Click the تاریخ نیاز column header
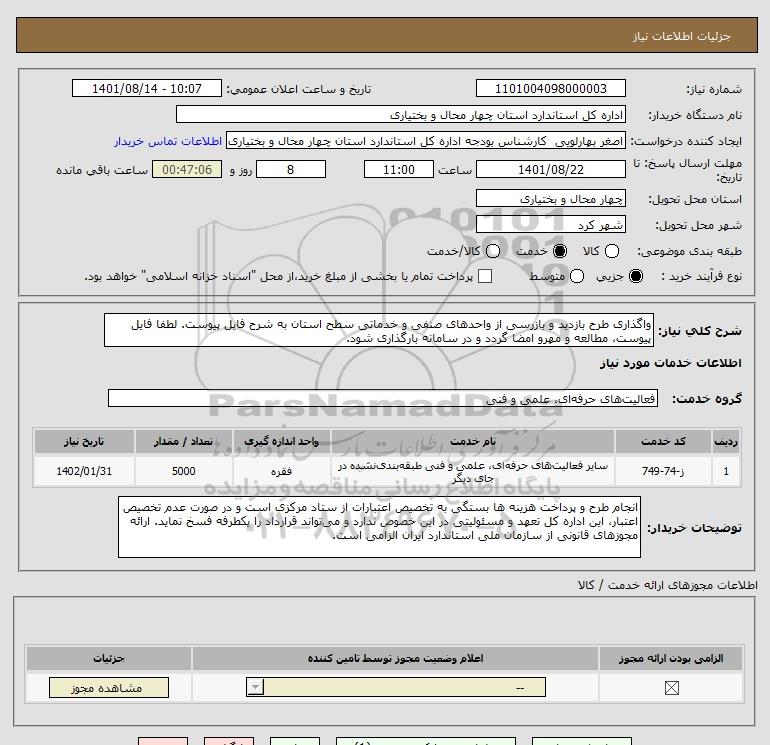This screenshot has width=770, height=745. [84, 441]
